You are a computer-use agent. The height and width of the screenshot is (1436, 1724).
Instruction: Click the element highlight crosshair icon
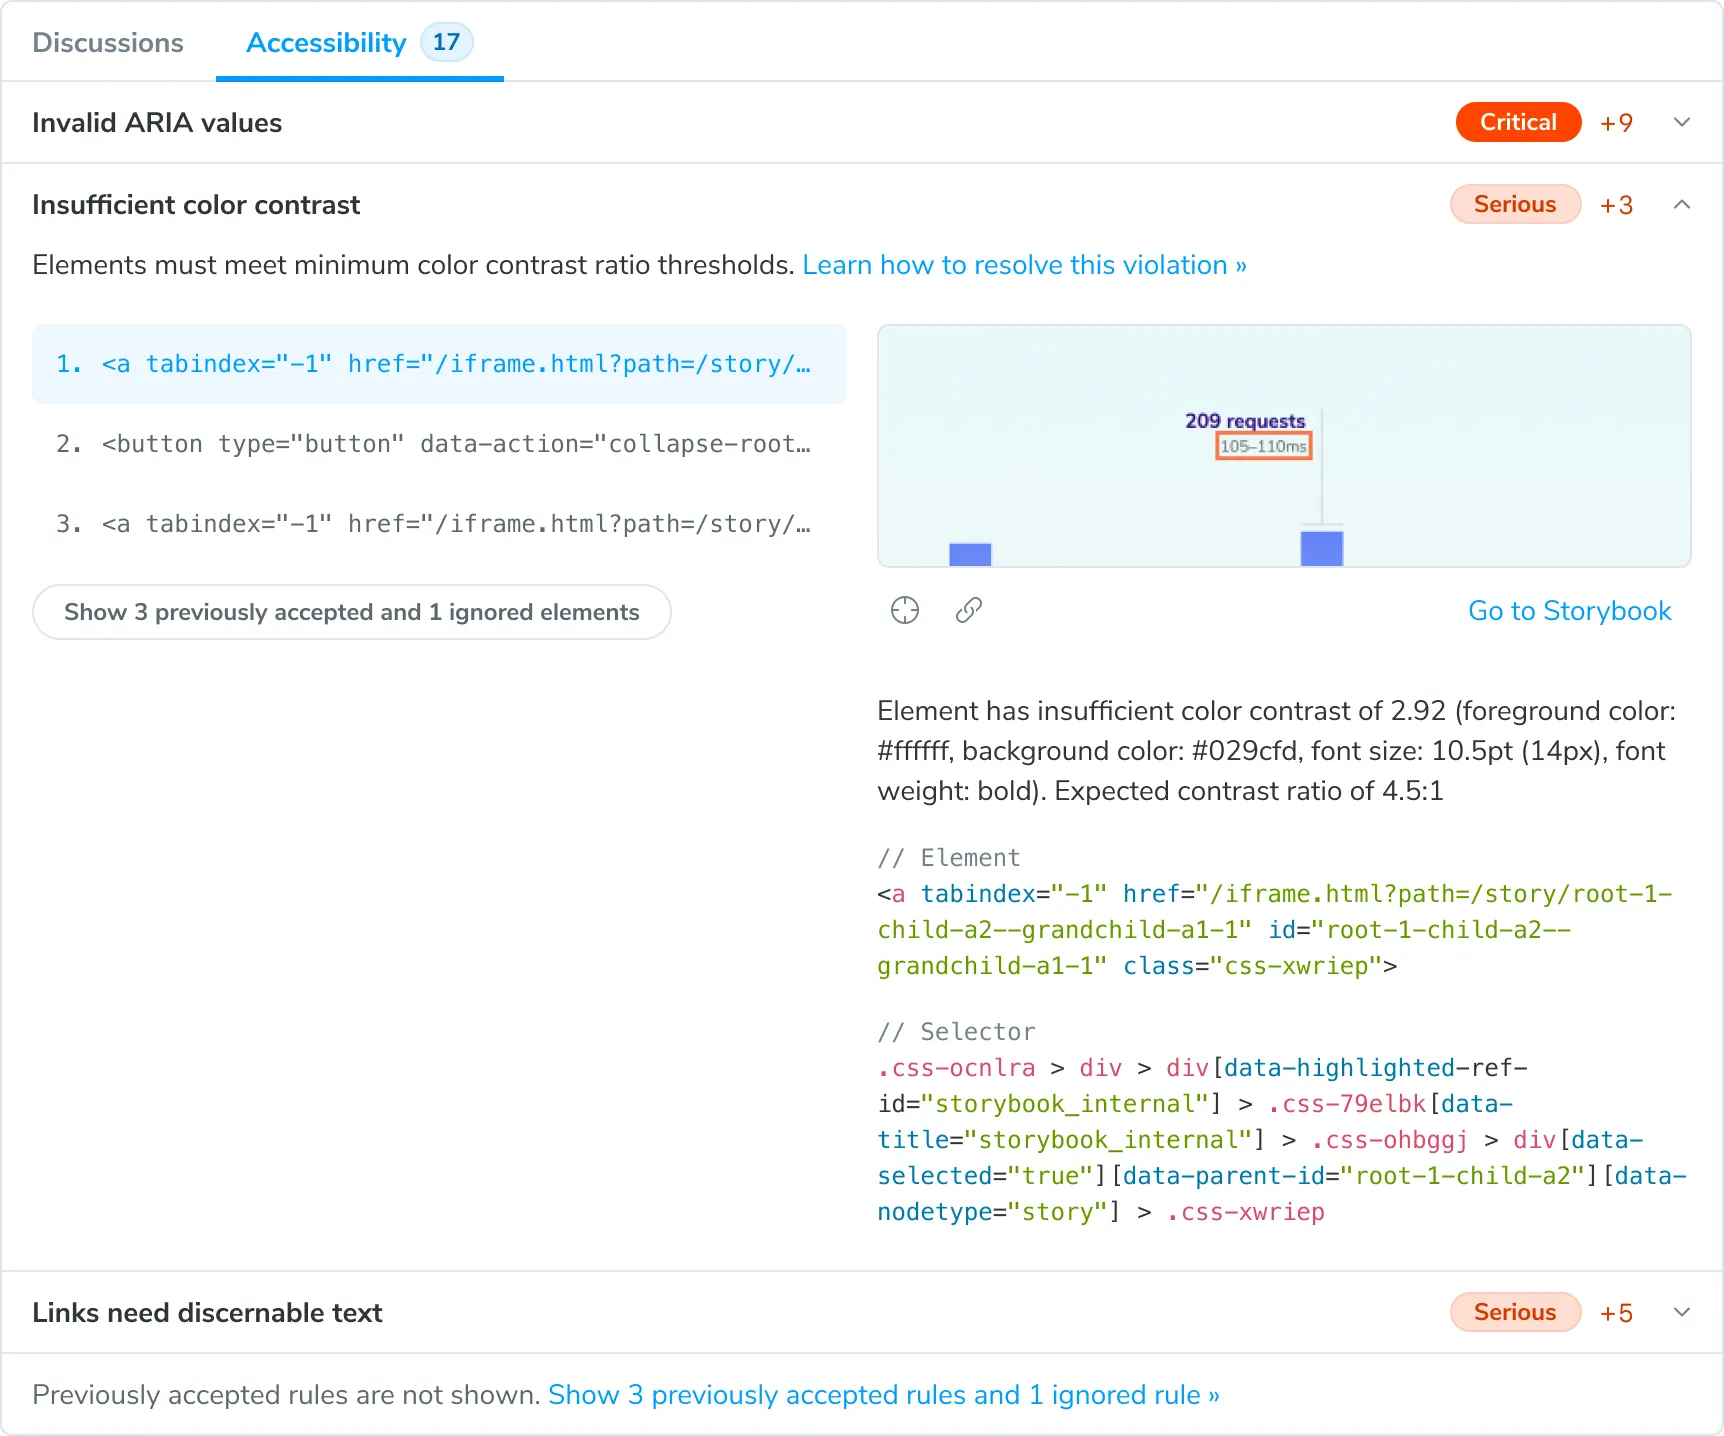[x=904, y=610]
